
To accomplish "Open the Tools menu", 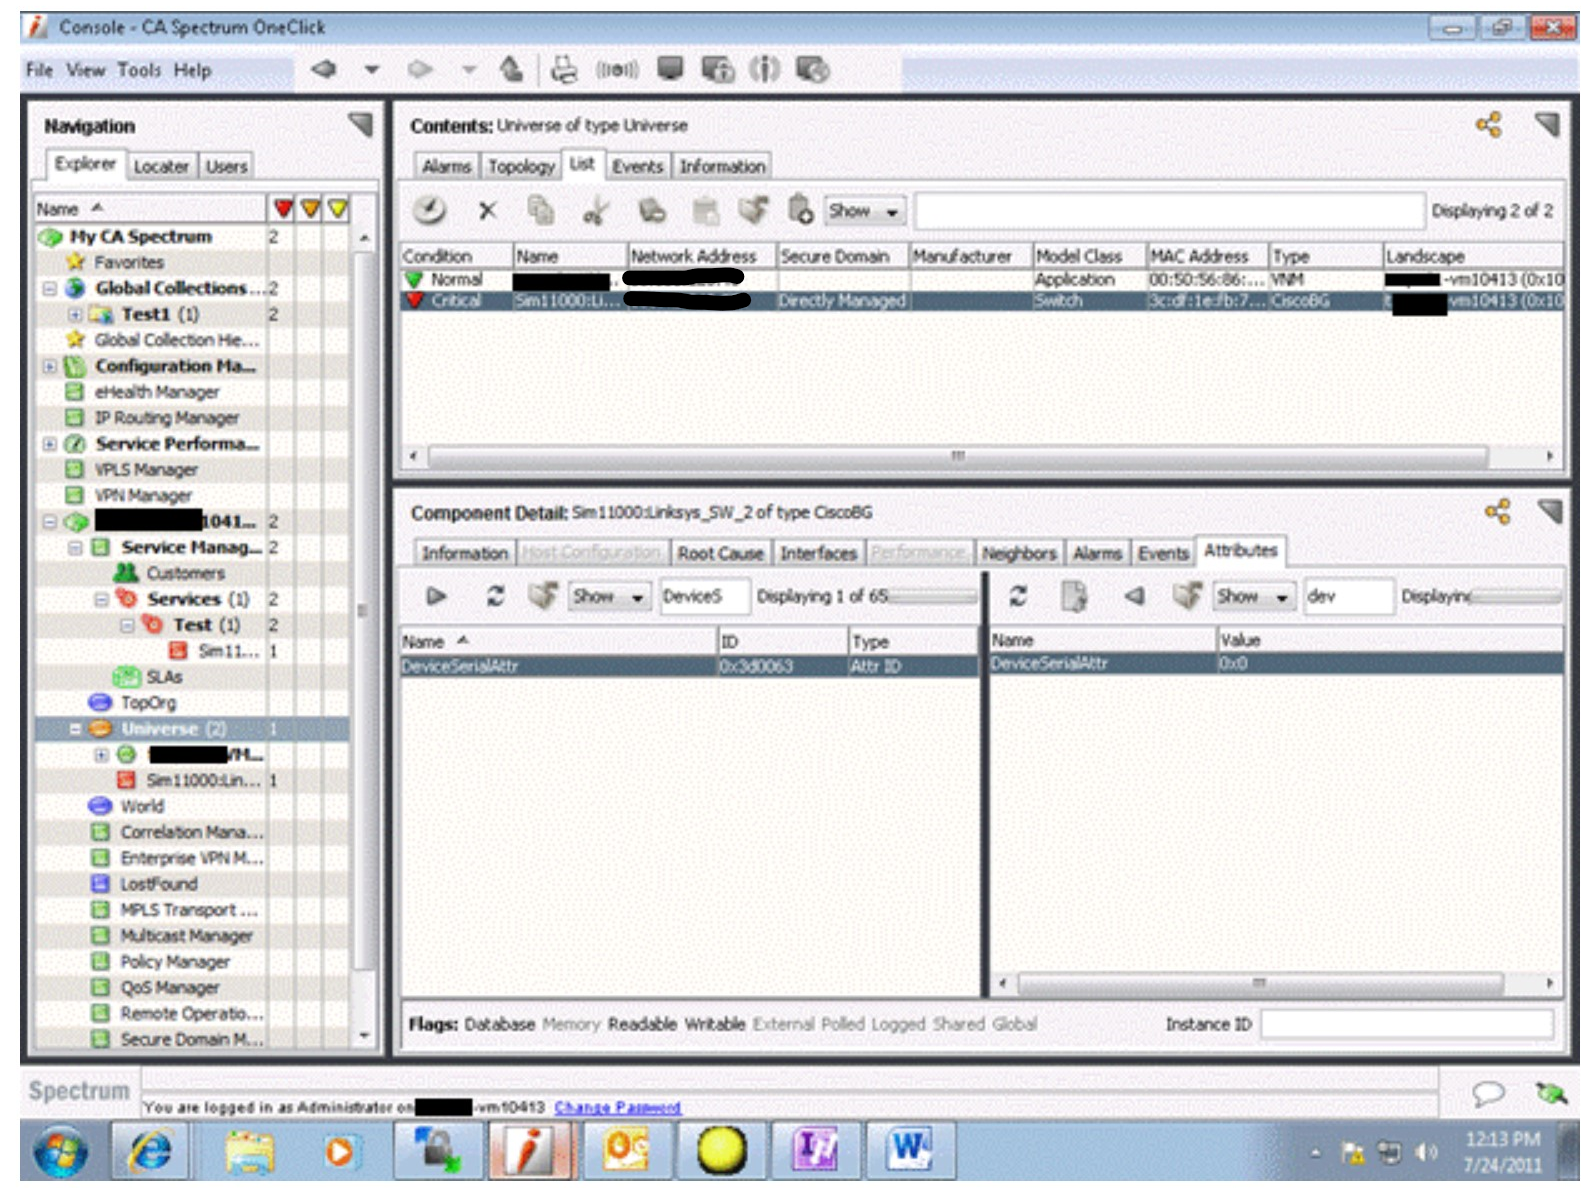I will [139, 70].
